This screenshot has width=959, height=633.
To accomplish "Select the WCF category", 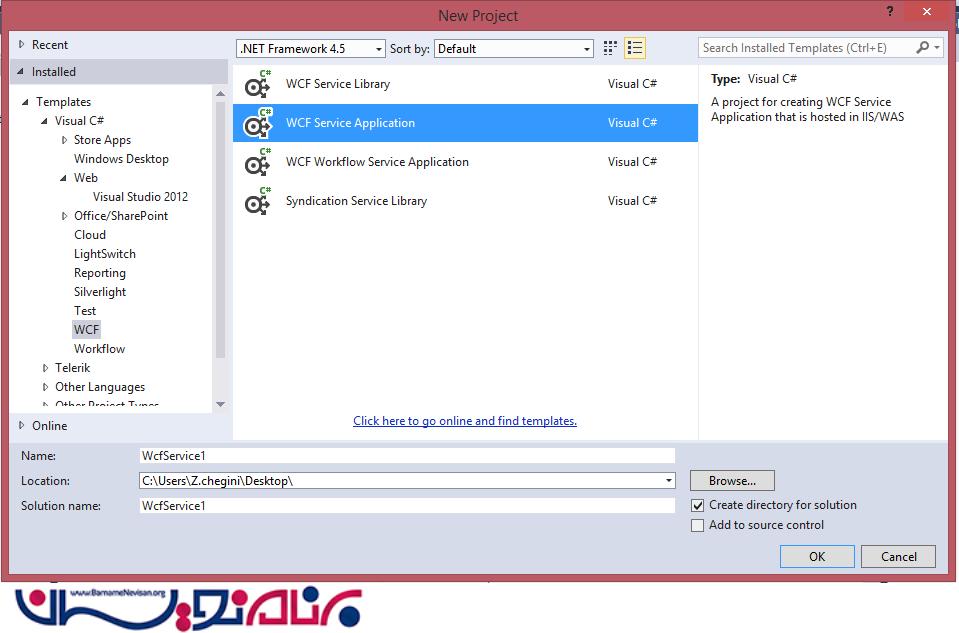I will click(86, 330).
